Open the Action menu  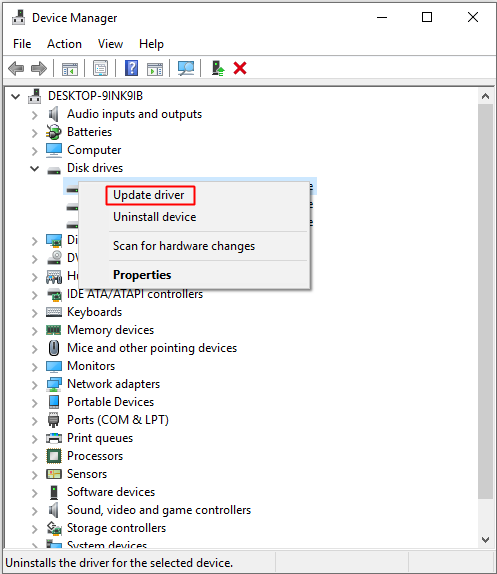(x=64, y=44)
